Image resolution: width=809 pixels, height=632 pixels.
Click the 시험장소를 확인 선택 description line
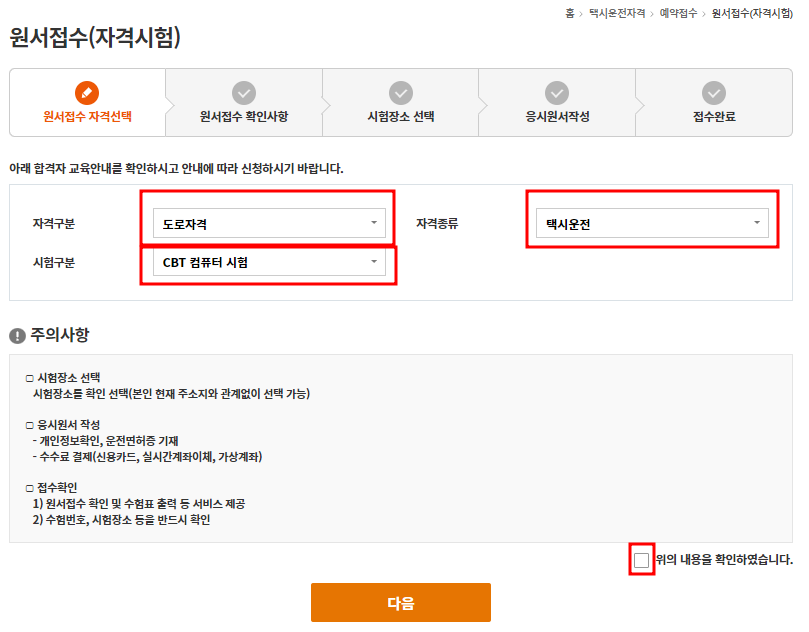click(171, 394)
